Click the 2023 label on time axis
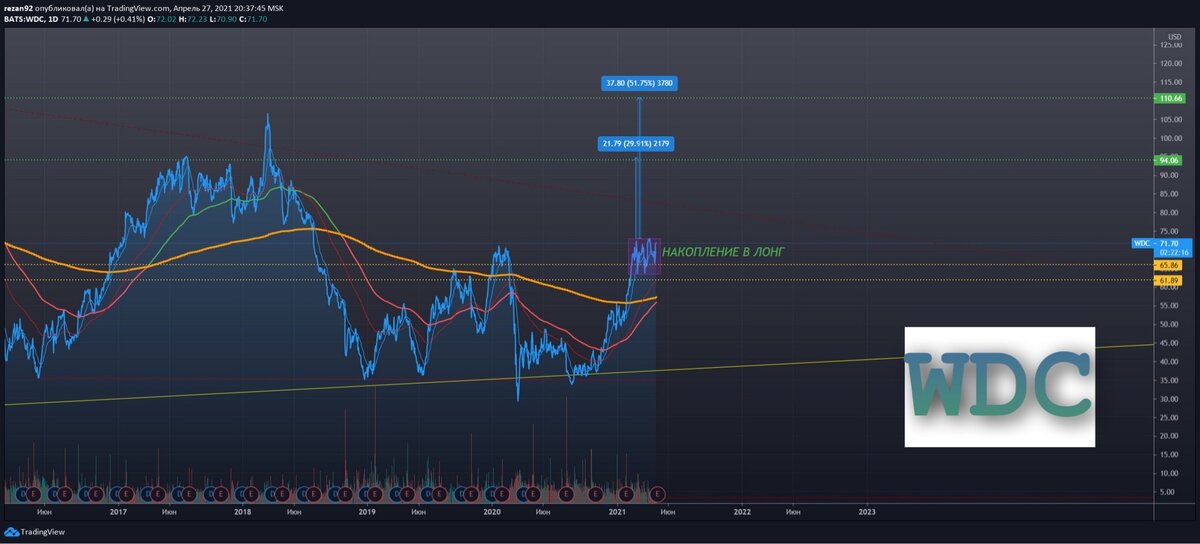The image size is (1200, 544). tap(867, 511)
